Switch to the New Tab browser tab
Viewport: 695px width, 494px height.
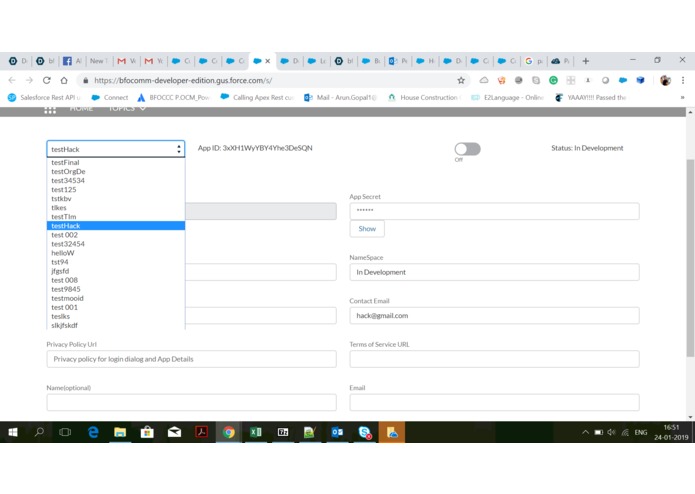pos(99,61)
